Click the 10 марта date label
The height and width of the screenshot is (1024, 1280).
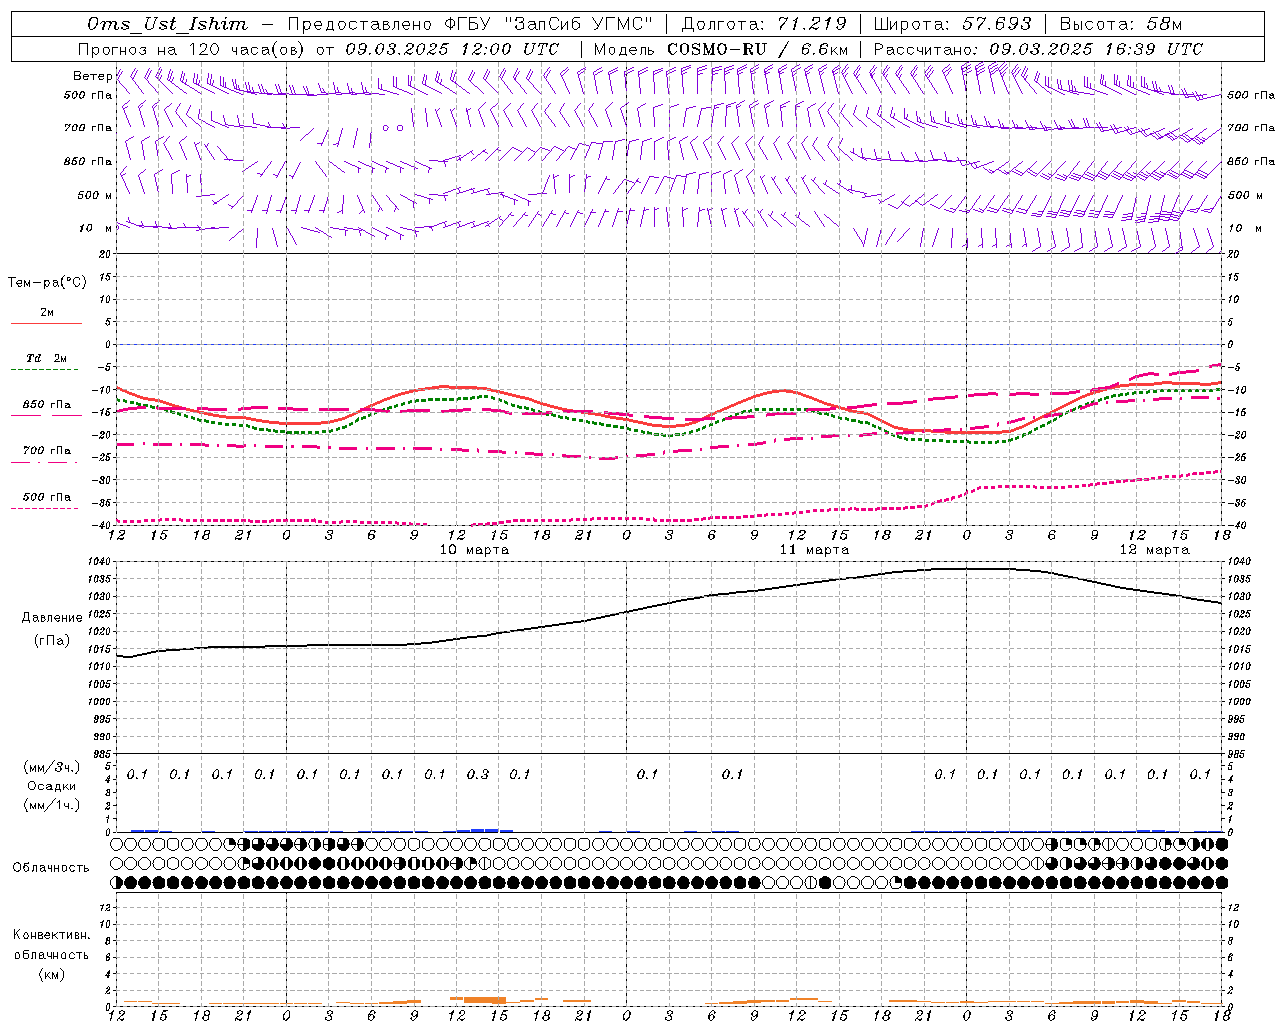[x=474, y=550]
